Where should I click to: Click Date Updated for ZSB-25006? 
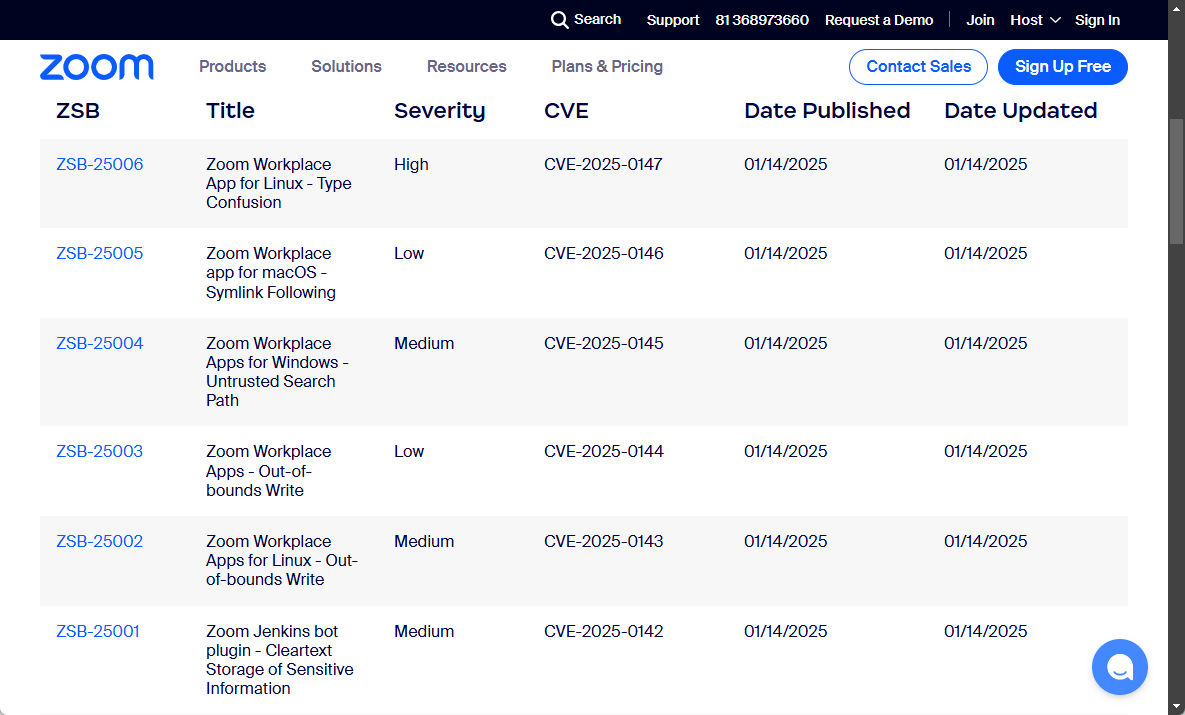[x=985, y=164]
